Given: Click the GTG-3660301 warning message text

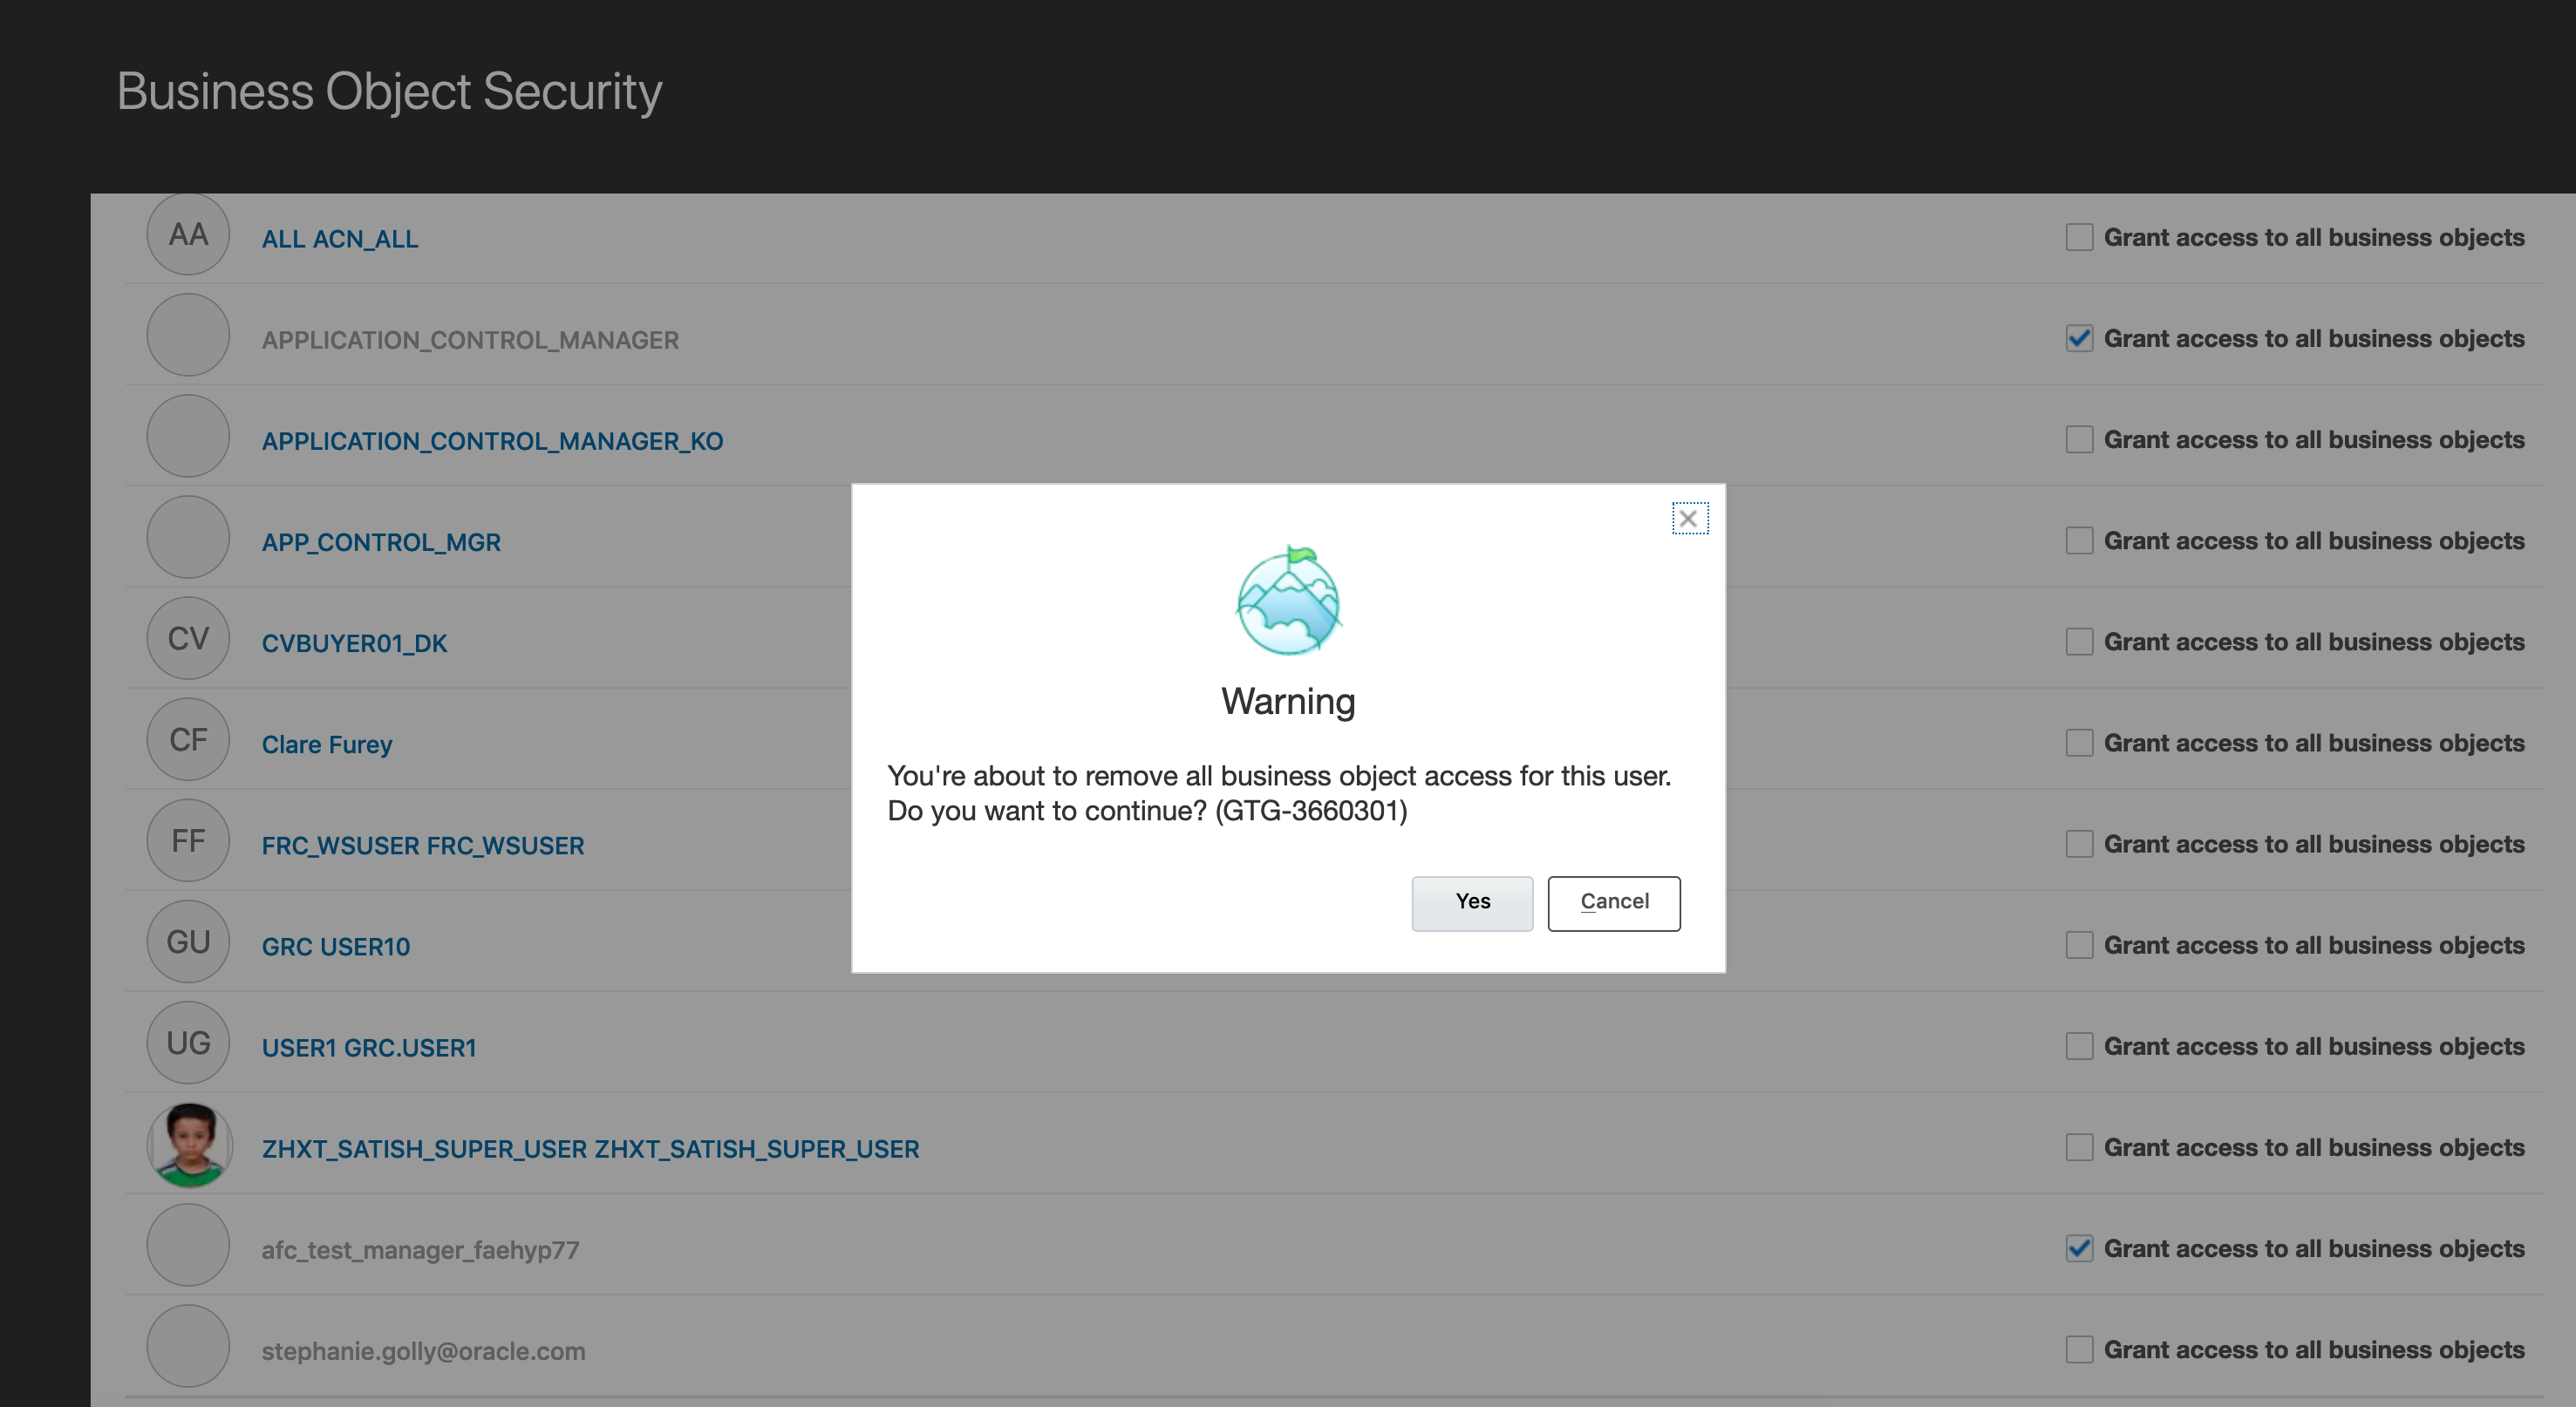Looking at the screenshot, I should pyautogui.click(x=1279, y=793).
